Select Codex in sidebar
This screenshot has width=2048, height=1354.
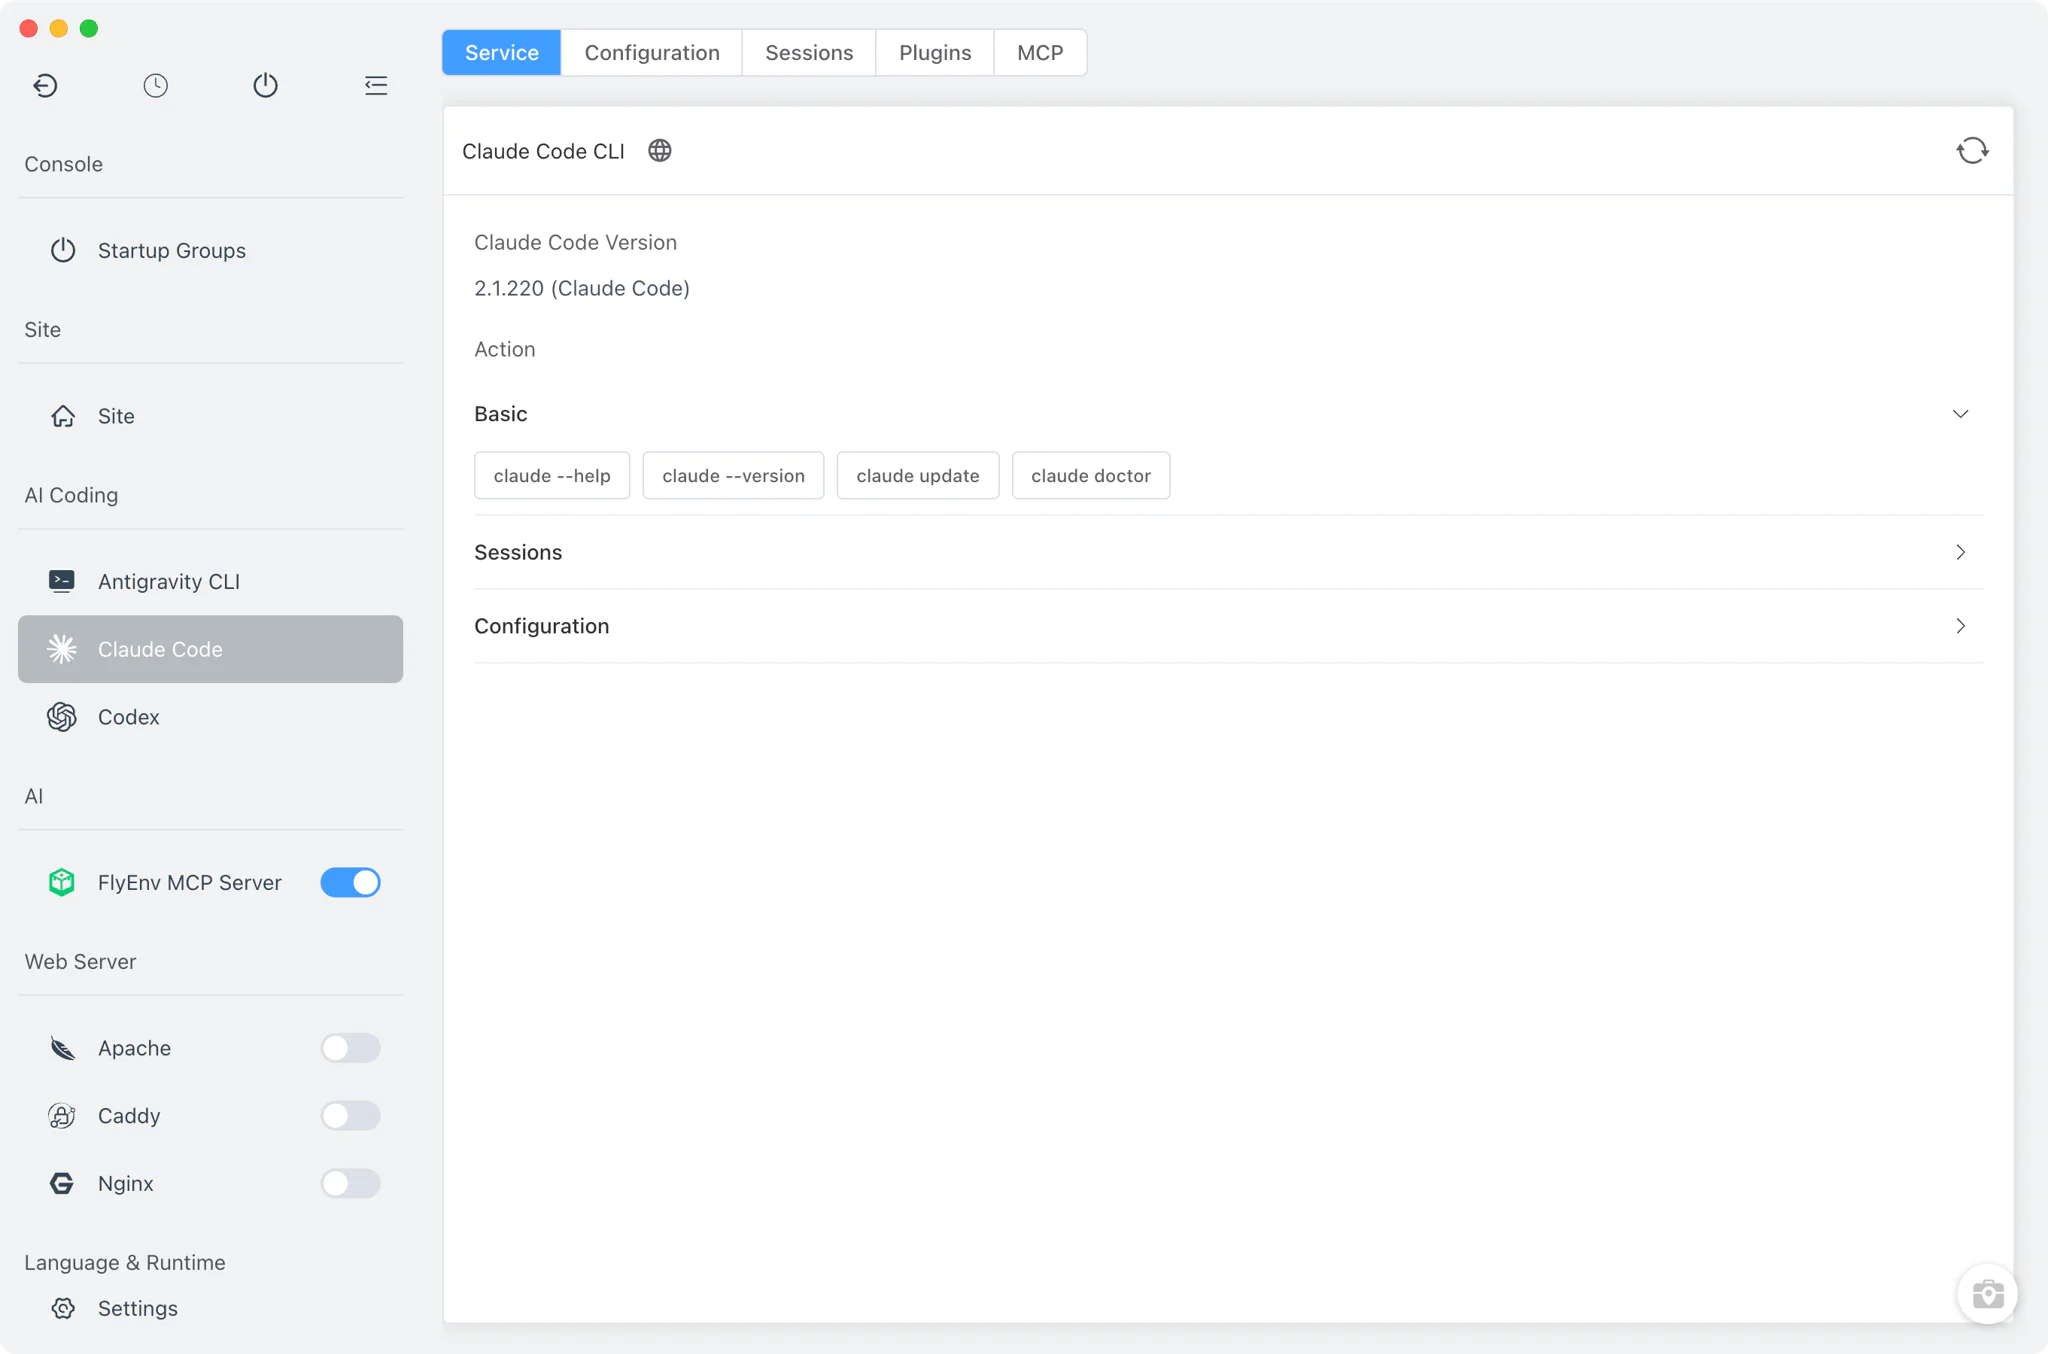(x=210, y=717)
